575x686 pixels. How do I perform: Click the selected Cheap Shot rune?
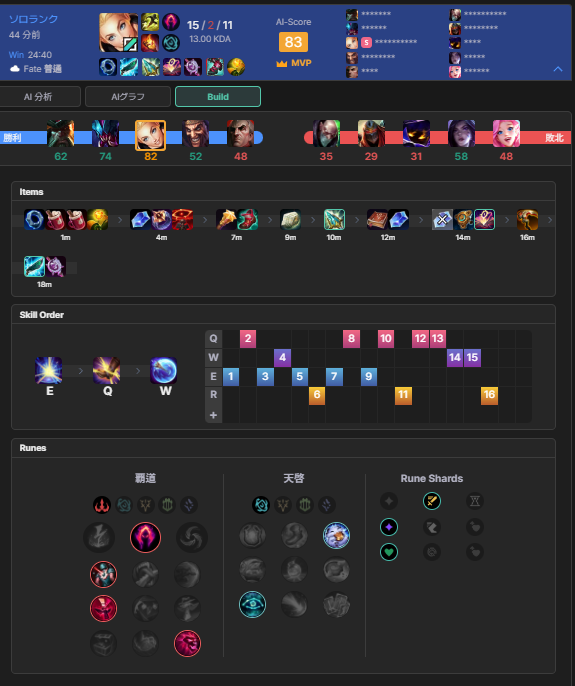(103, 574)
